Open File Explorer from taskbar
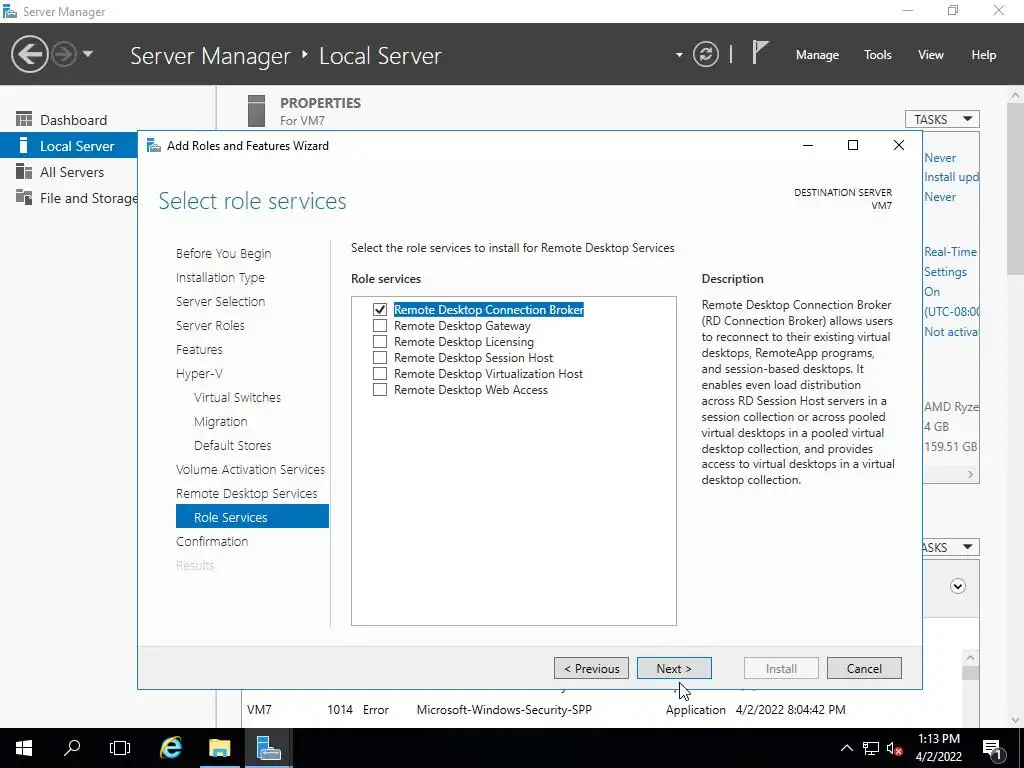The height and width of the screenshot is (768, 1024). (219, 748)
